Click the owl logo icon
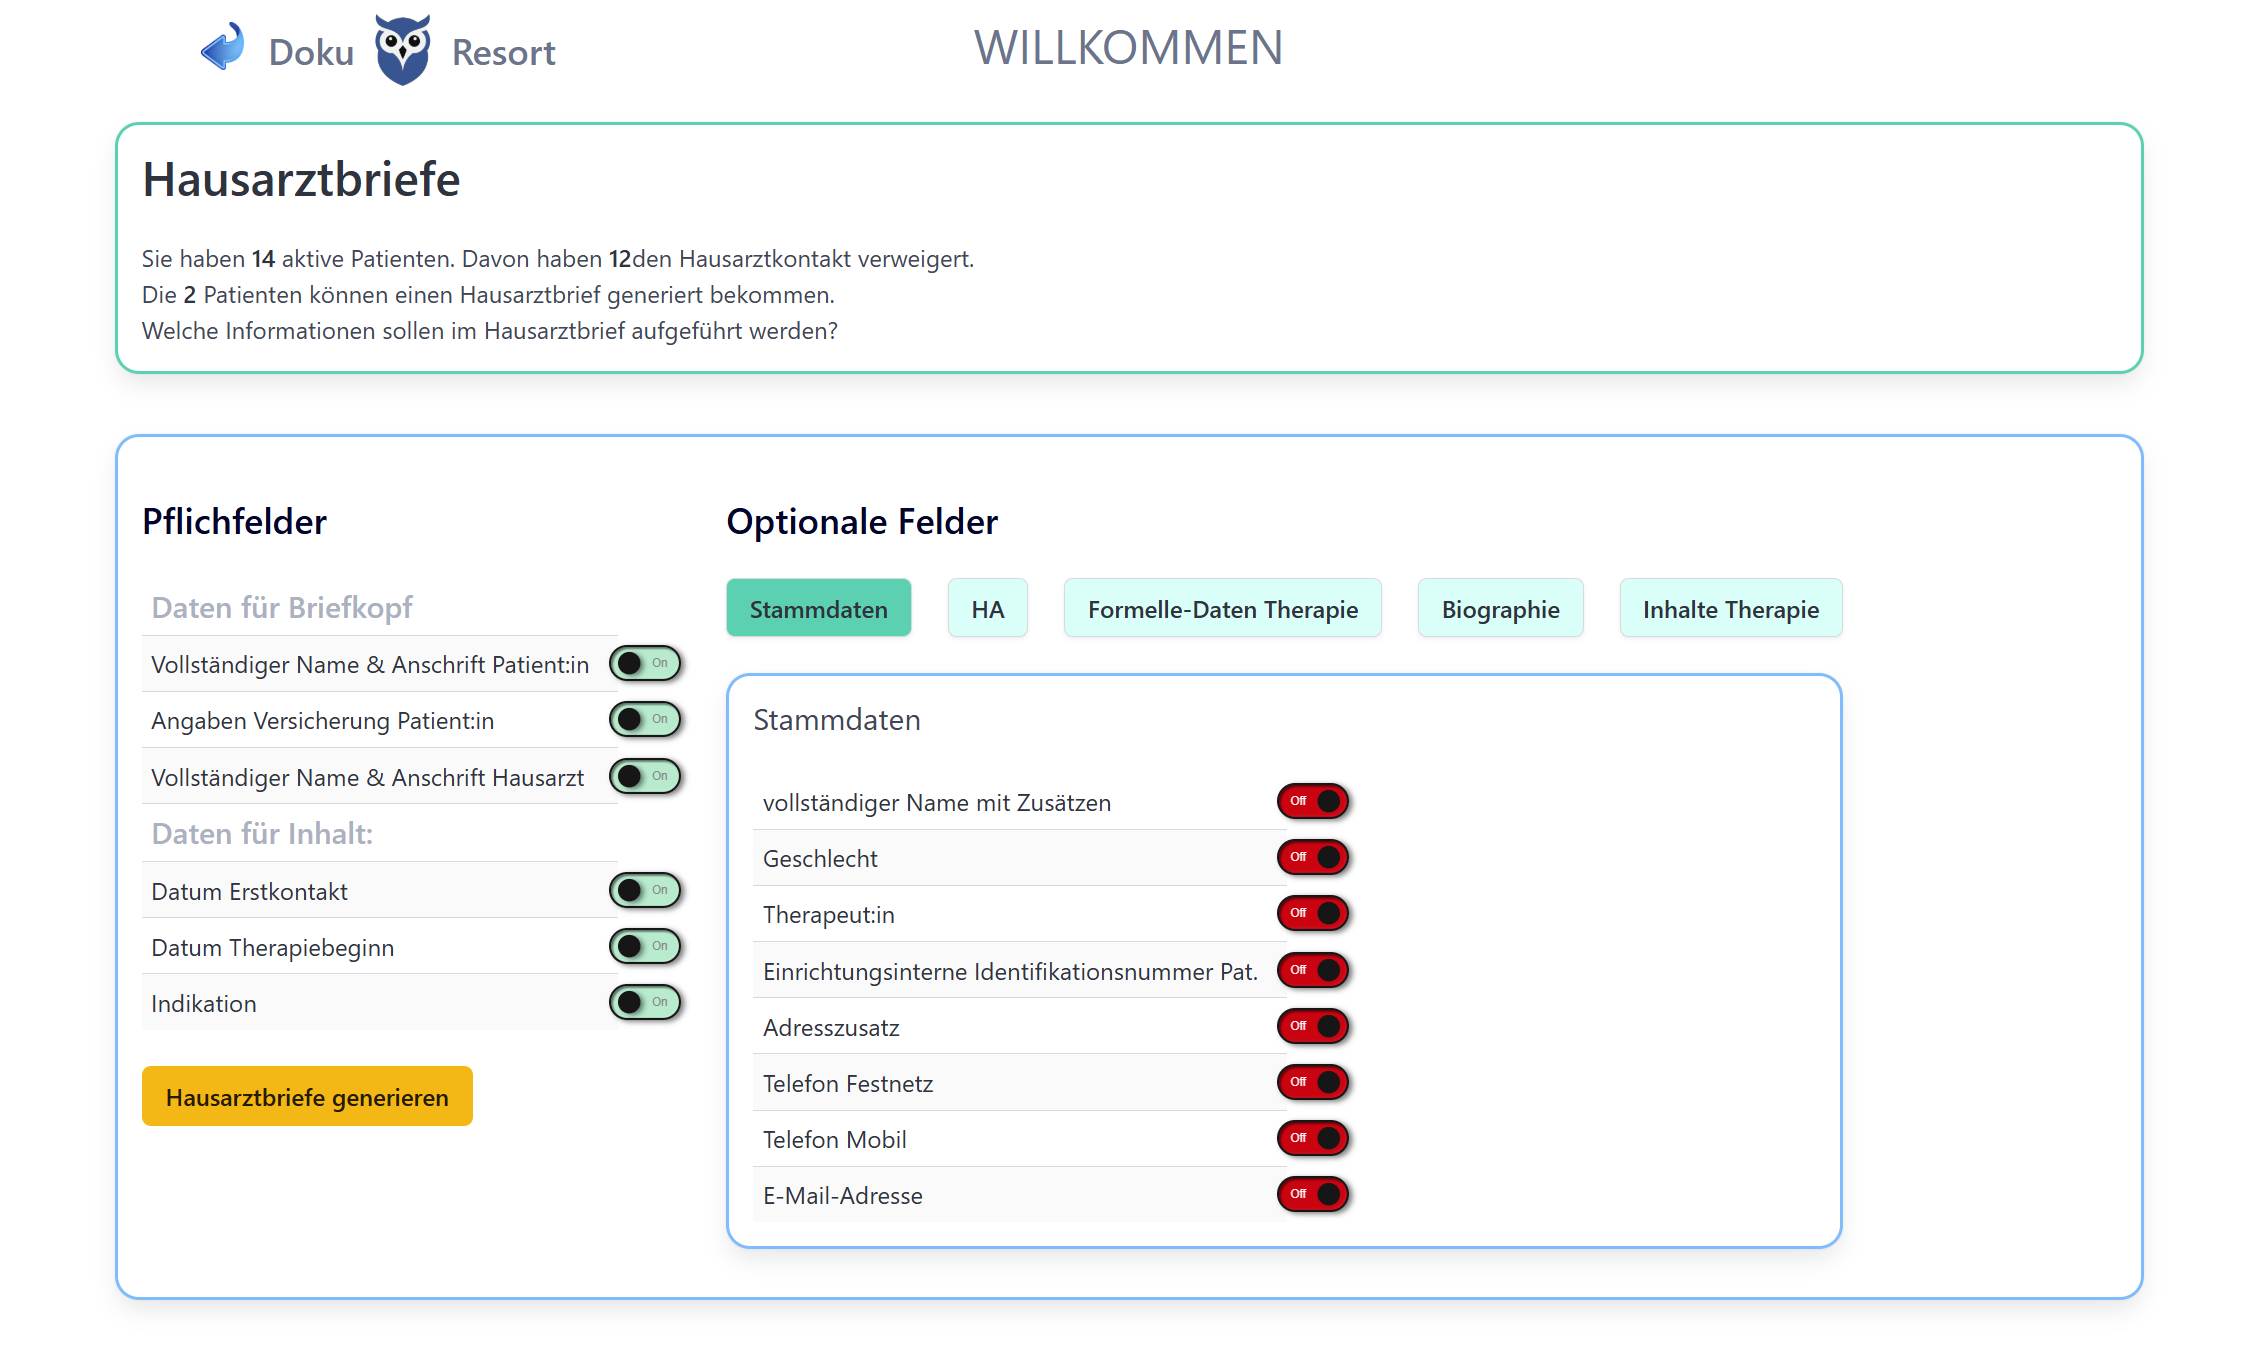Image resolution: width=2257 pixels, height=1351 pixels. point(402,50)
